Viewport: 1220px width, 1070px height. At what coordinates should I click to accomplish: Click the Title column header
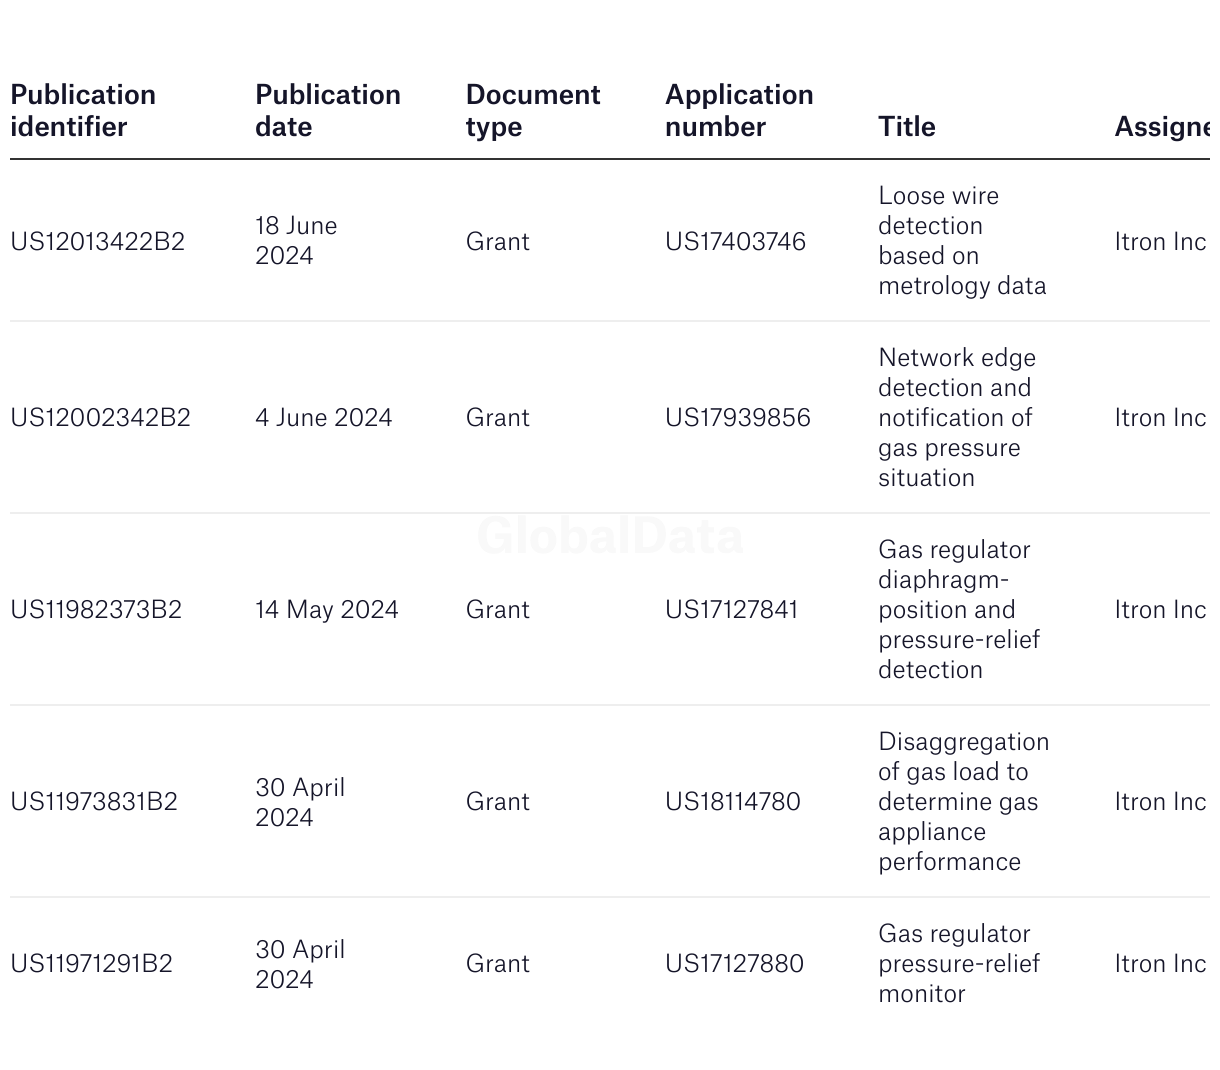(x=907, y=127)
